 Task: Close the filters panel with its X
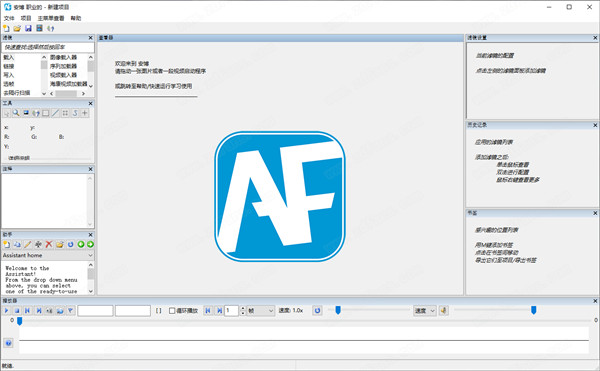click(91, 38)
